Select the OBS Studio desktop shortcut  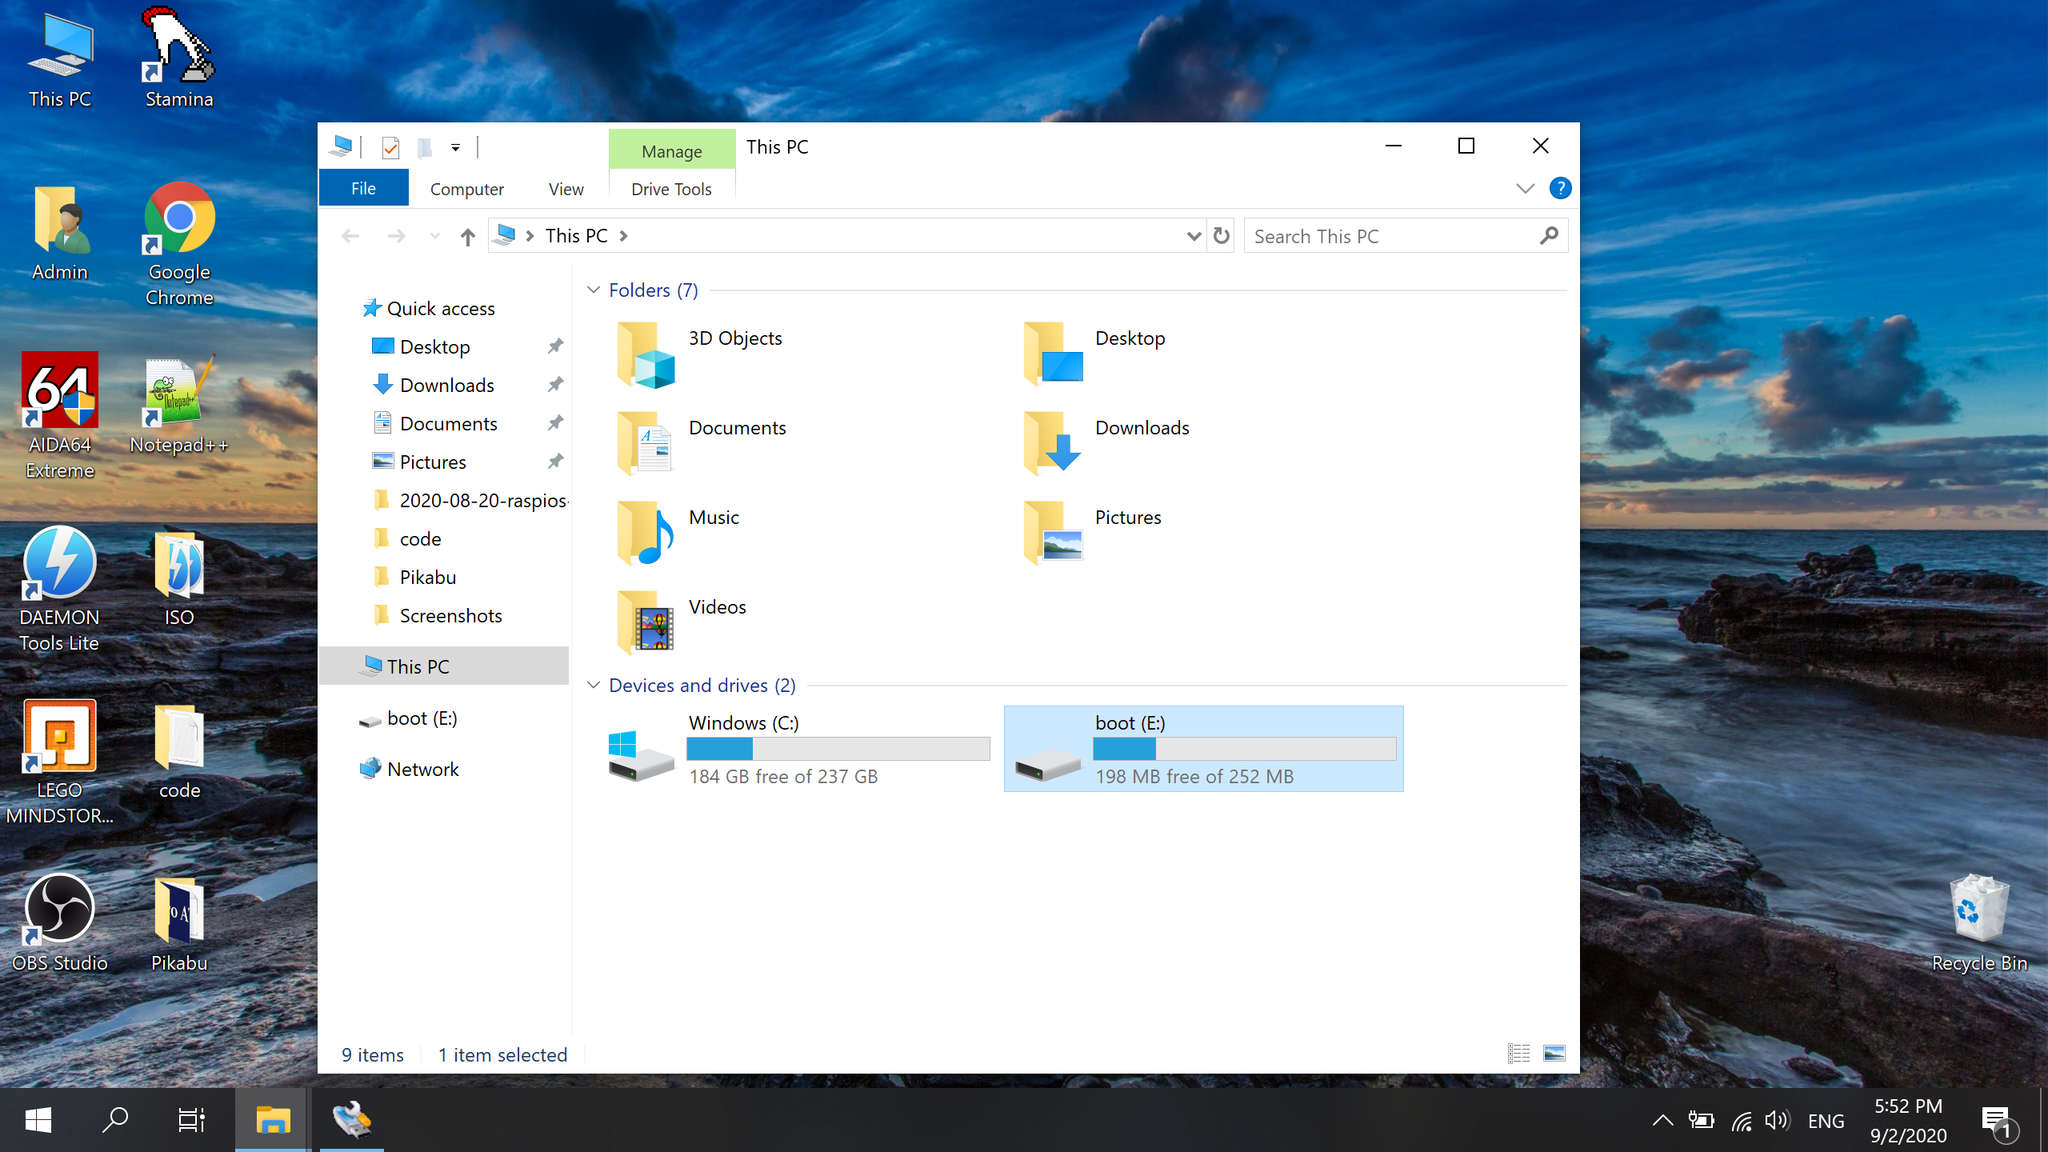point(60,923)
